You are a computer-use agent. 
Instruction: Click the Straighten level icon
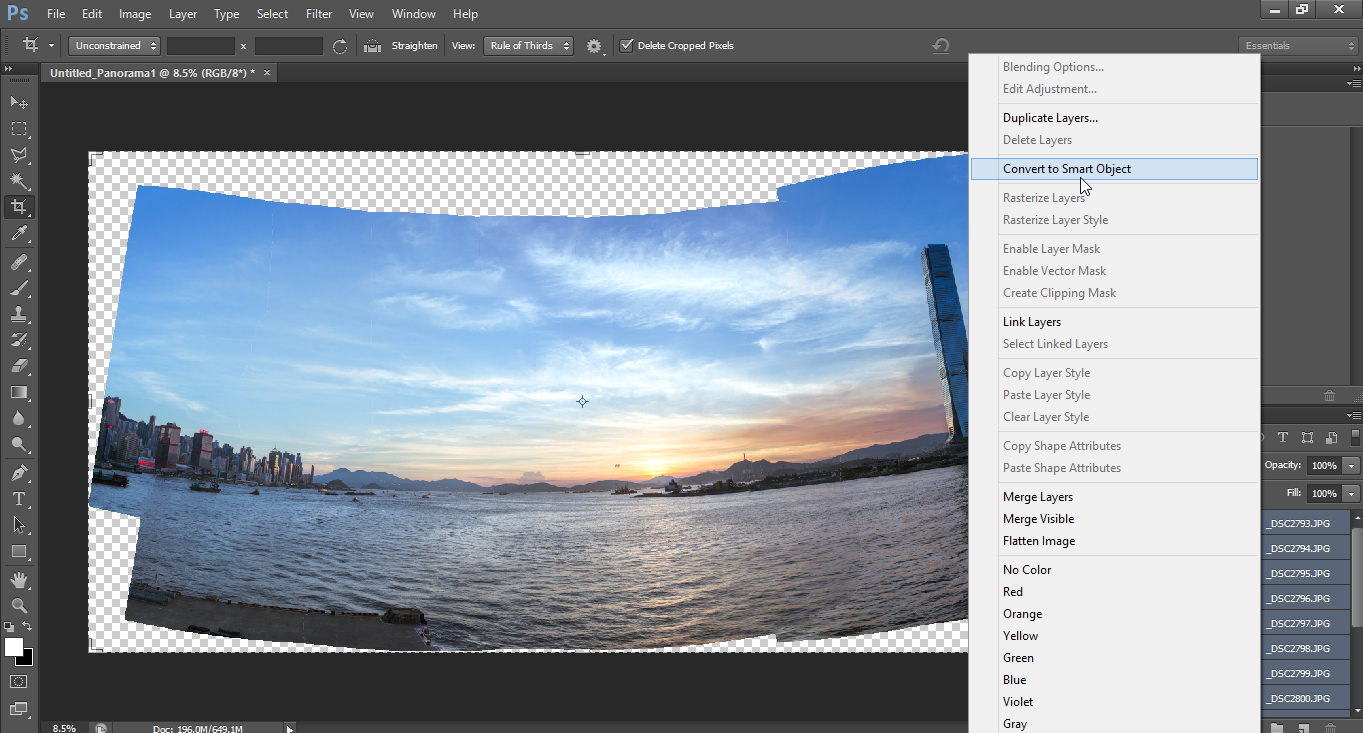[x=373, y=46]
